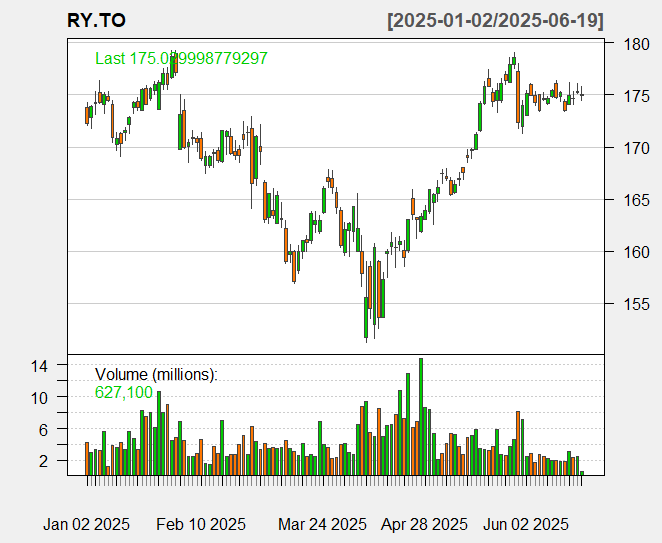This screenshot has height=543, width=662.
Task: Click the last tiny green volume bar
Action: pos(582,473)
